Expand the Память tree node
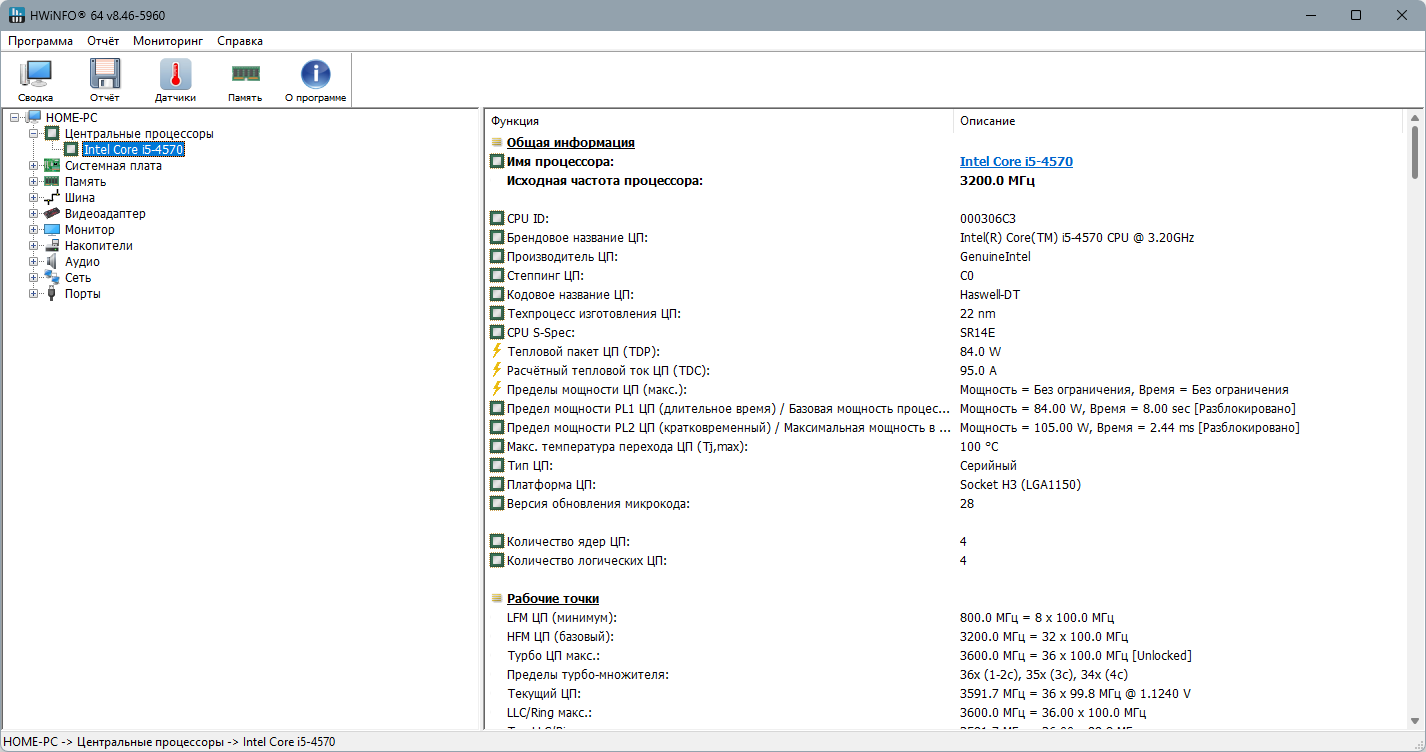 [x=34, y=182]
